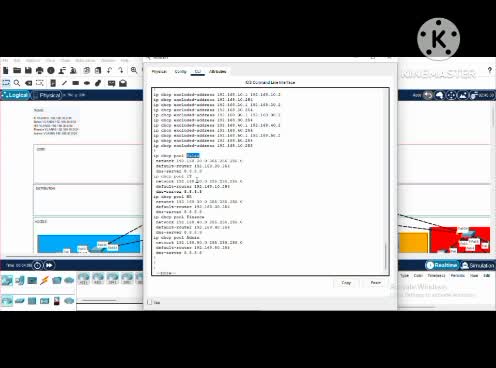Viewport: 496px width, 368px height.
Task: Select the Draw Ellipse tool
Action: click(87, 83)
